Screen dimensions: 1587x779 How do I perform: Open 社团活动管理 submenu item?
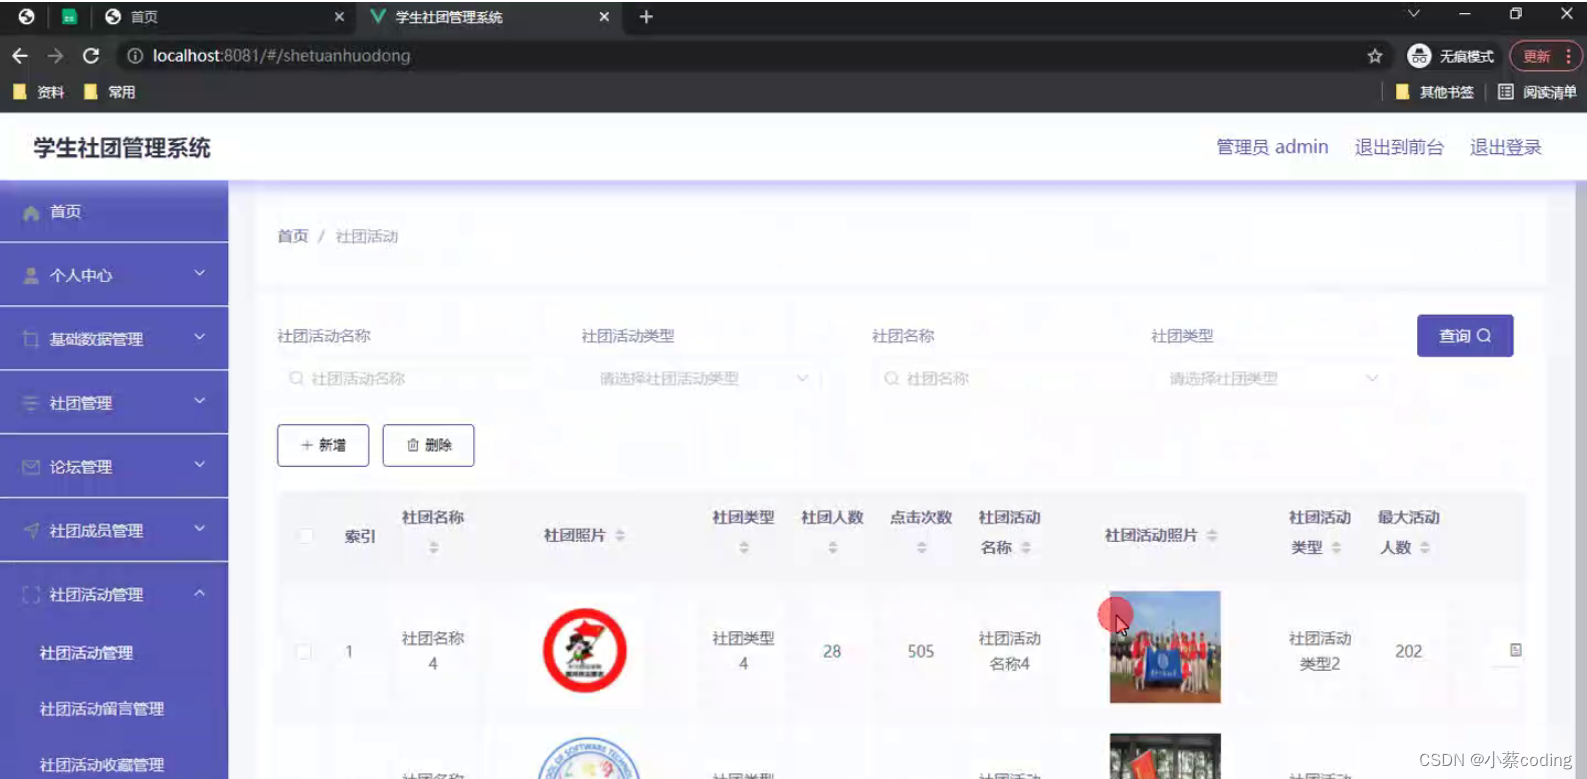pyautogui.click(x=86, y=653)
